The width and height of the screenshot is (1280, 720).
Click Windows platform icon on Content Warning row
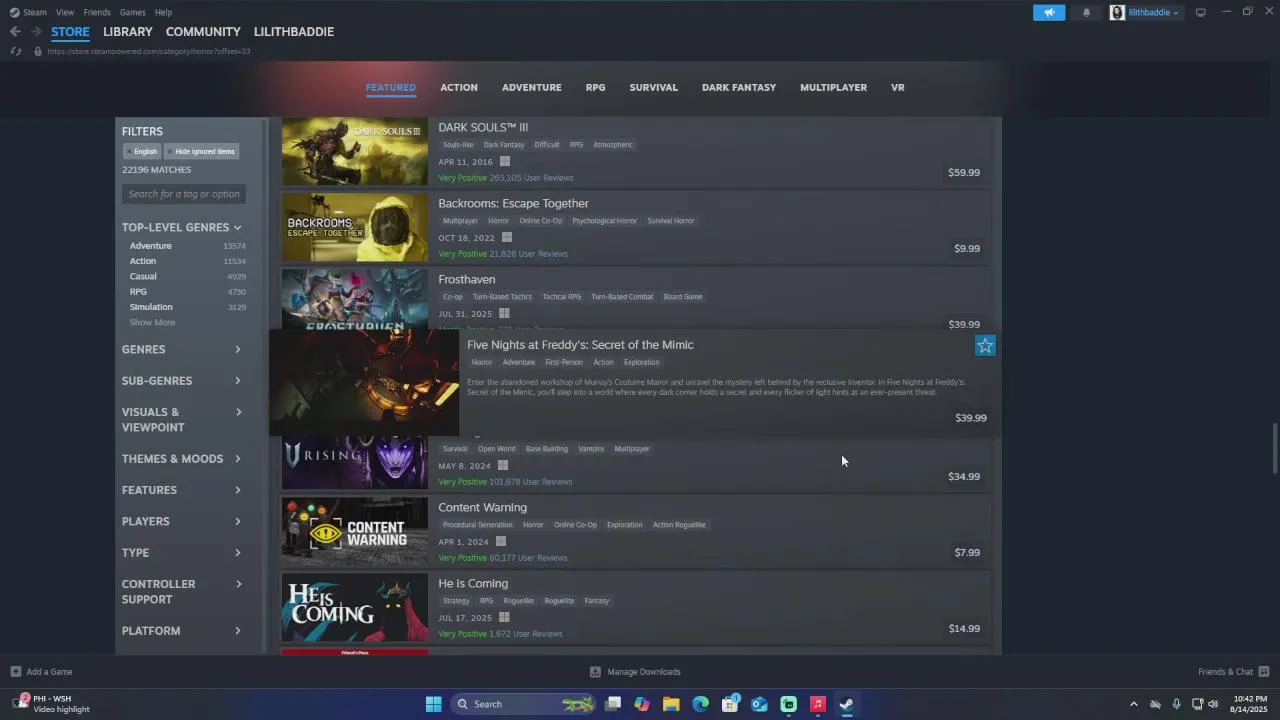pos(501,541)
